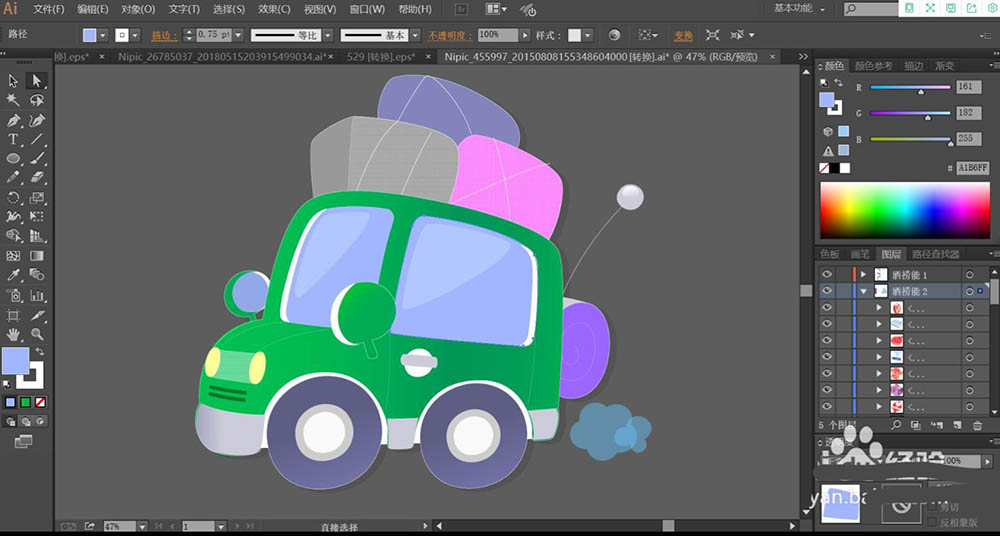Click the locate object magnifier in Layers panel
Image resolution: width=1000 pixels, height=536 pixels.
coord(896,424)
